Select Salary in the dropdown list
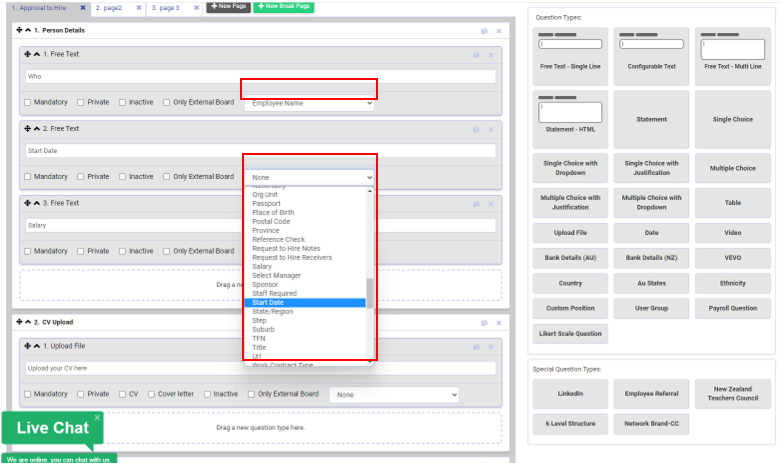Screen dimensions: 782x466 point(305,266)
